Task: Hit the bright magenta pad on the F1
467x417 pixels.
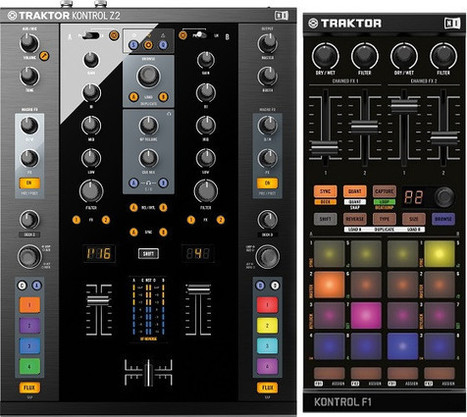Action: pos(366,315)
